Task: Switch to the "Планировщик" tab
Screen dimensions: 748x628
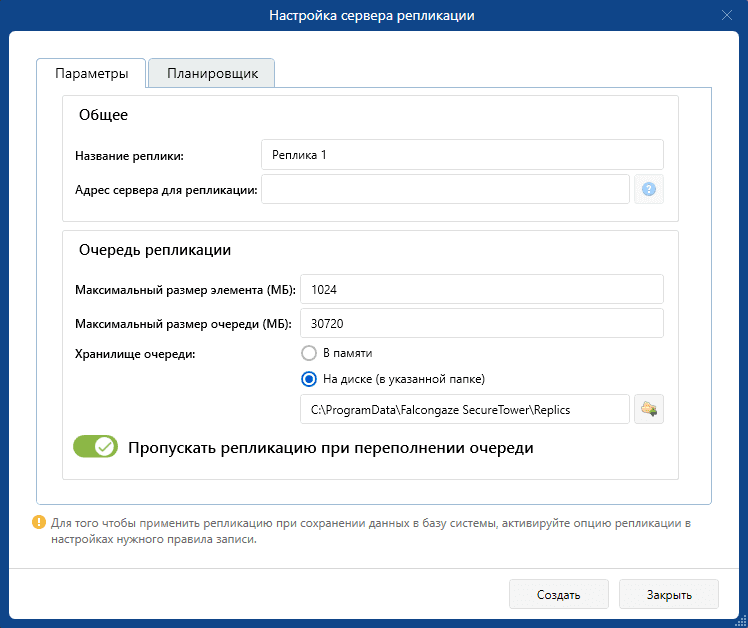Action: [x=212, y=73]
